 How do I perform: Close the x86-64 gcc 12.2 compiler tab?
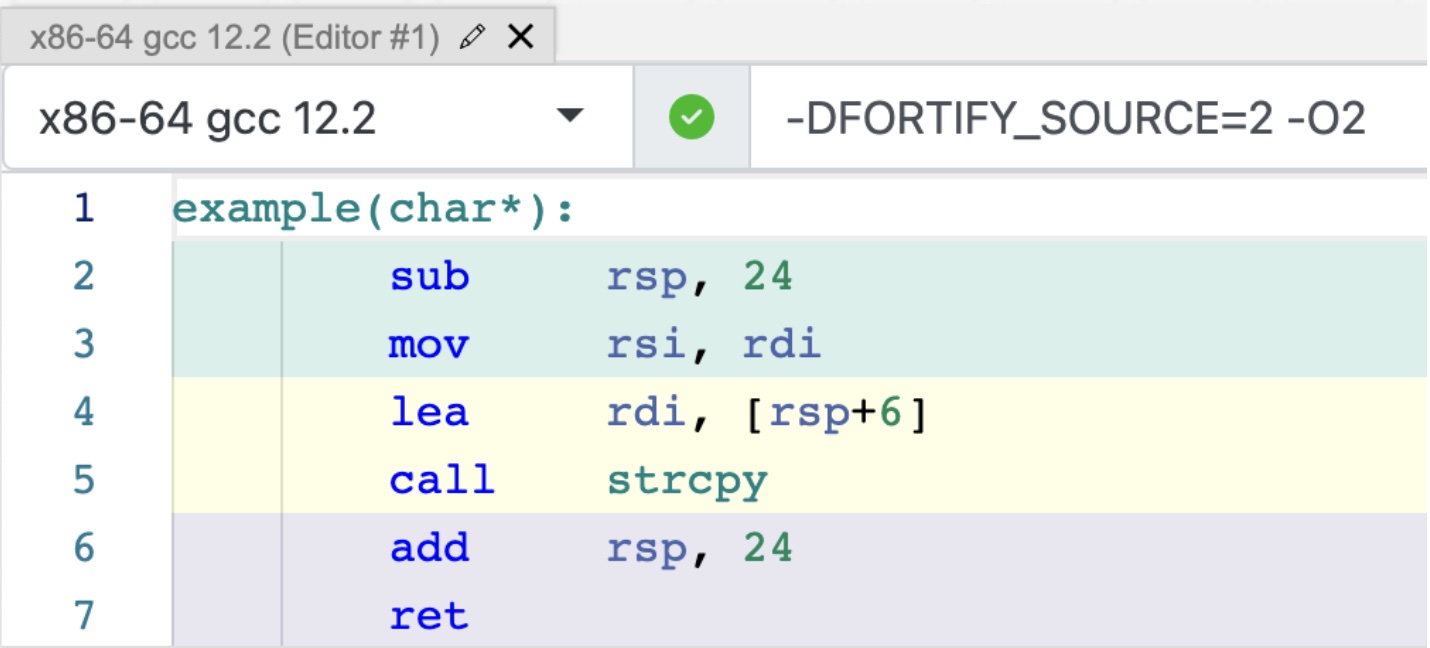[x=521, y=38]
